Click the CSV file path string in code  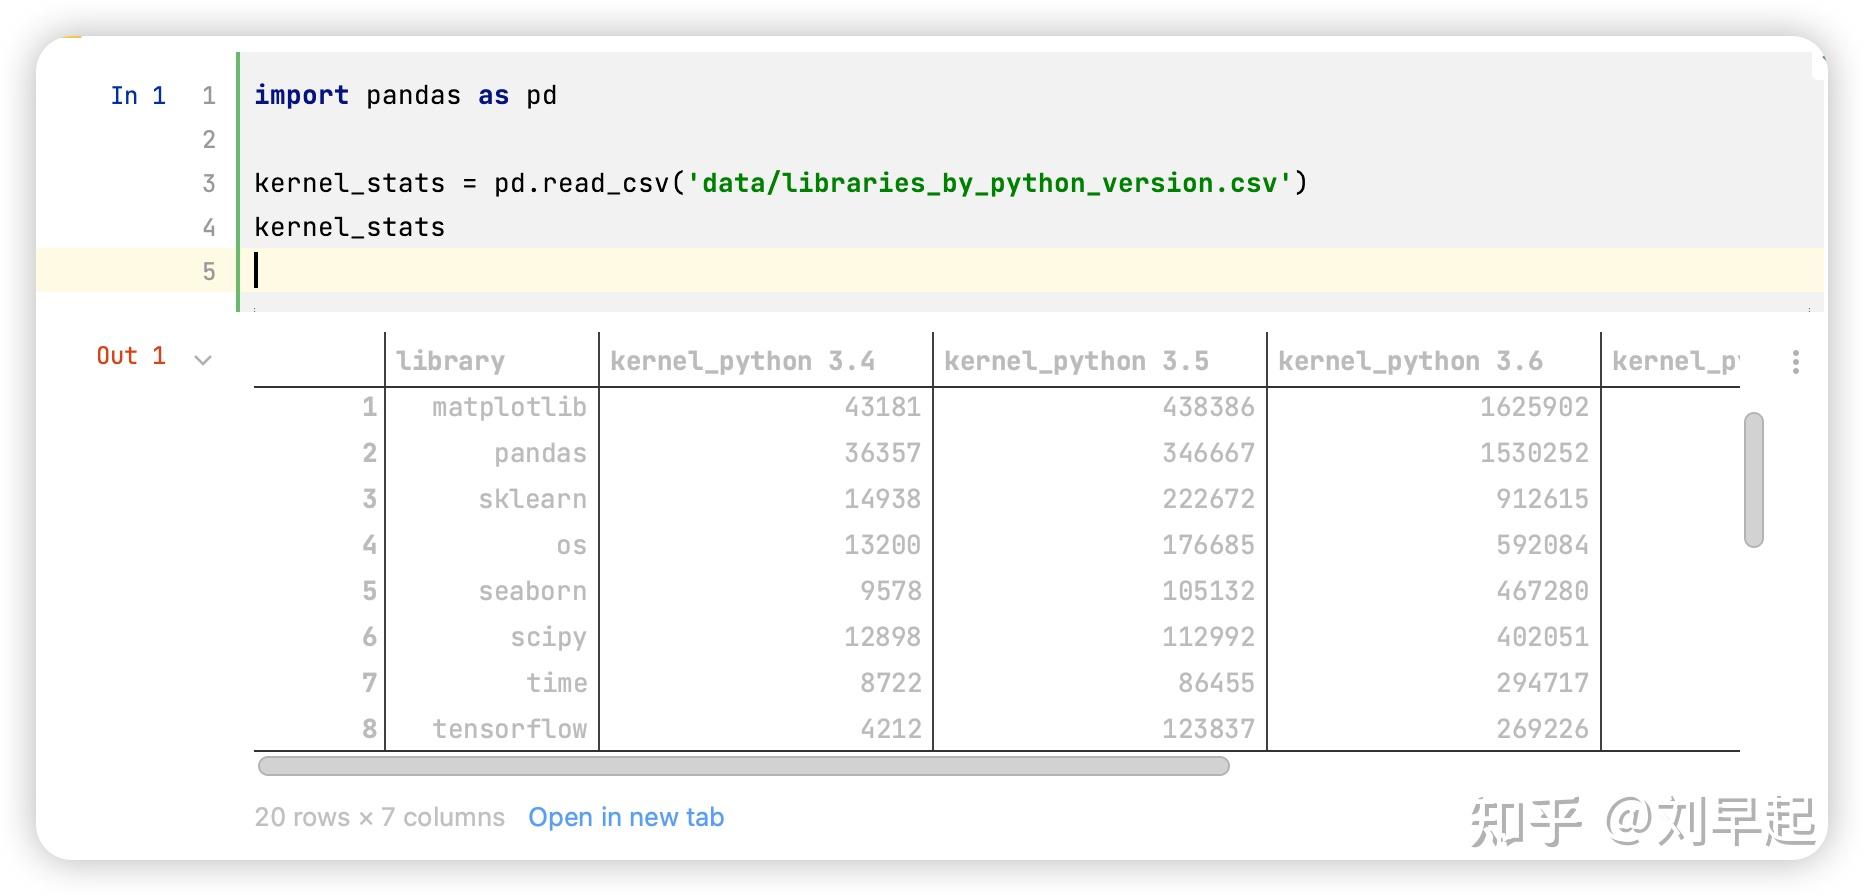tap(989, 183)
